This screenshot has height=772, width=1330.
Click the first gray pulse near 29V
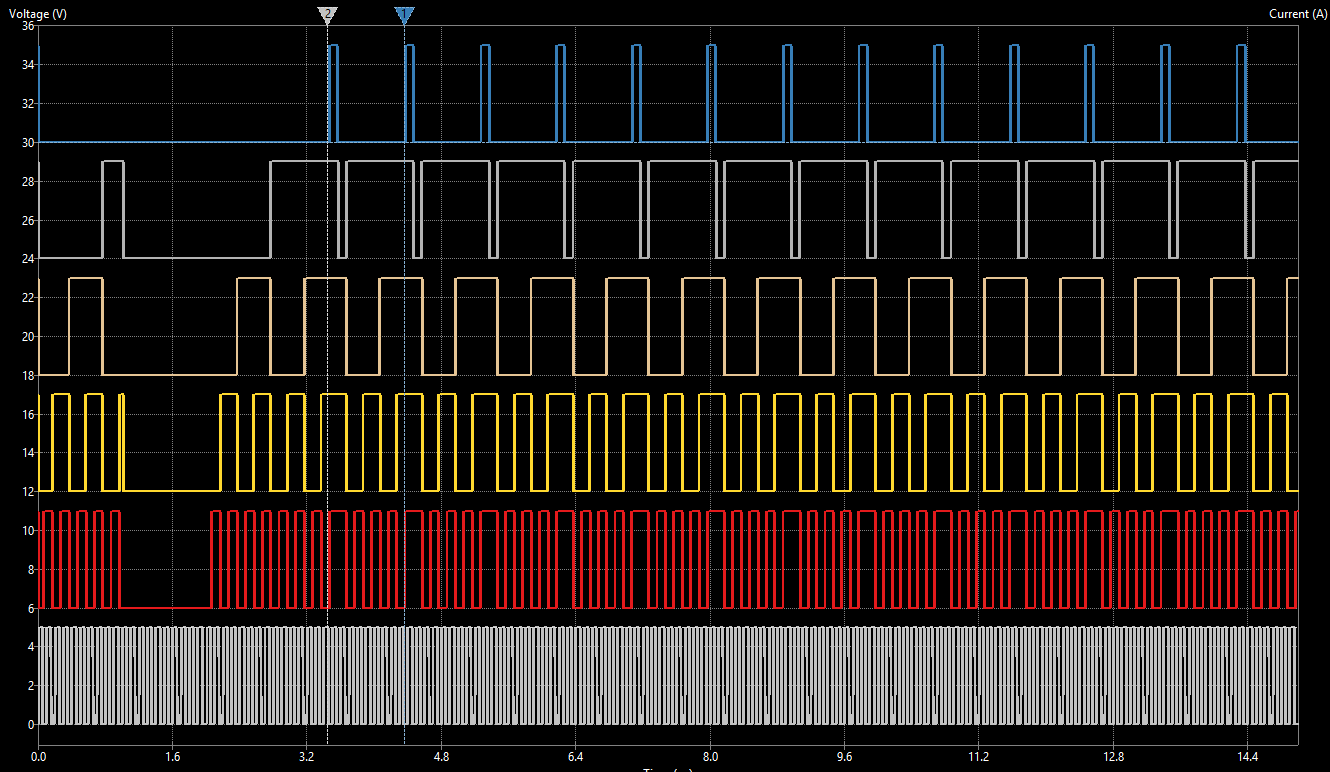(x=113, y=161)
